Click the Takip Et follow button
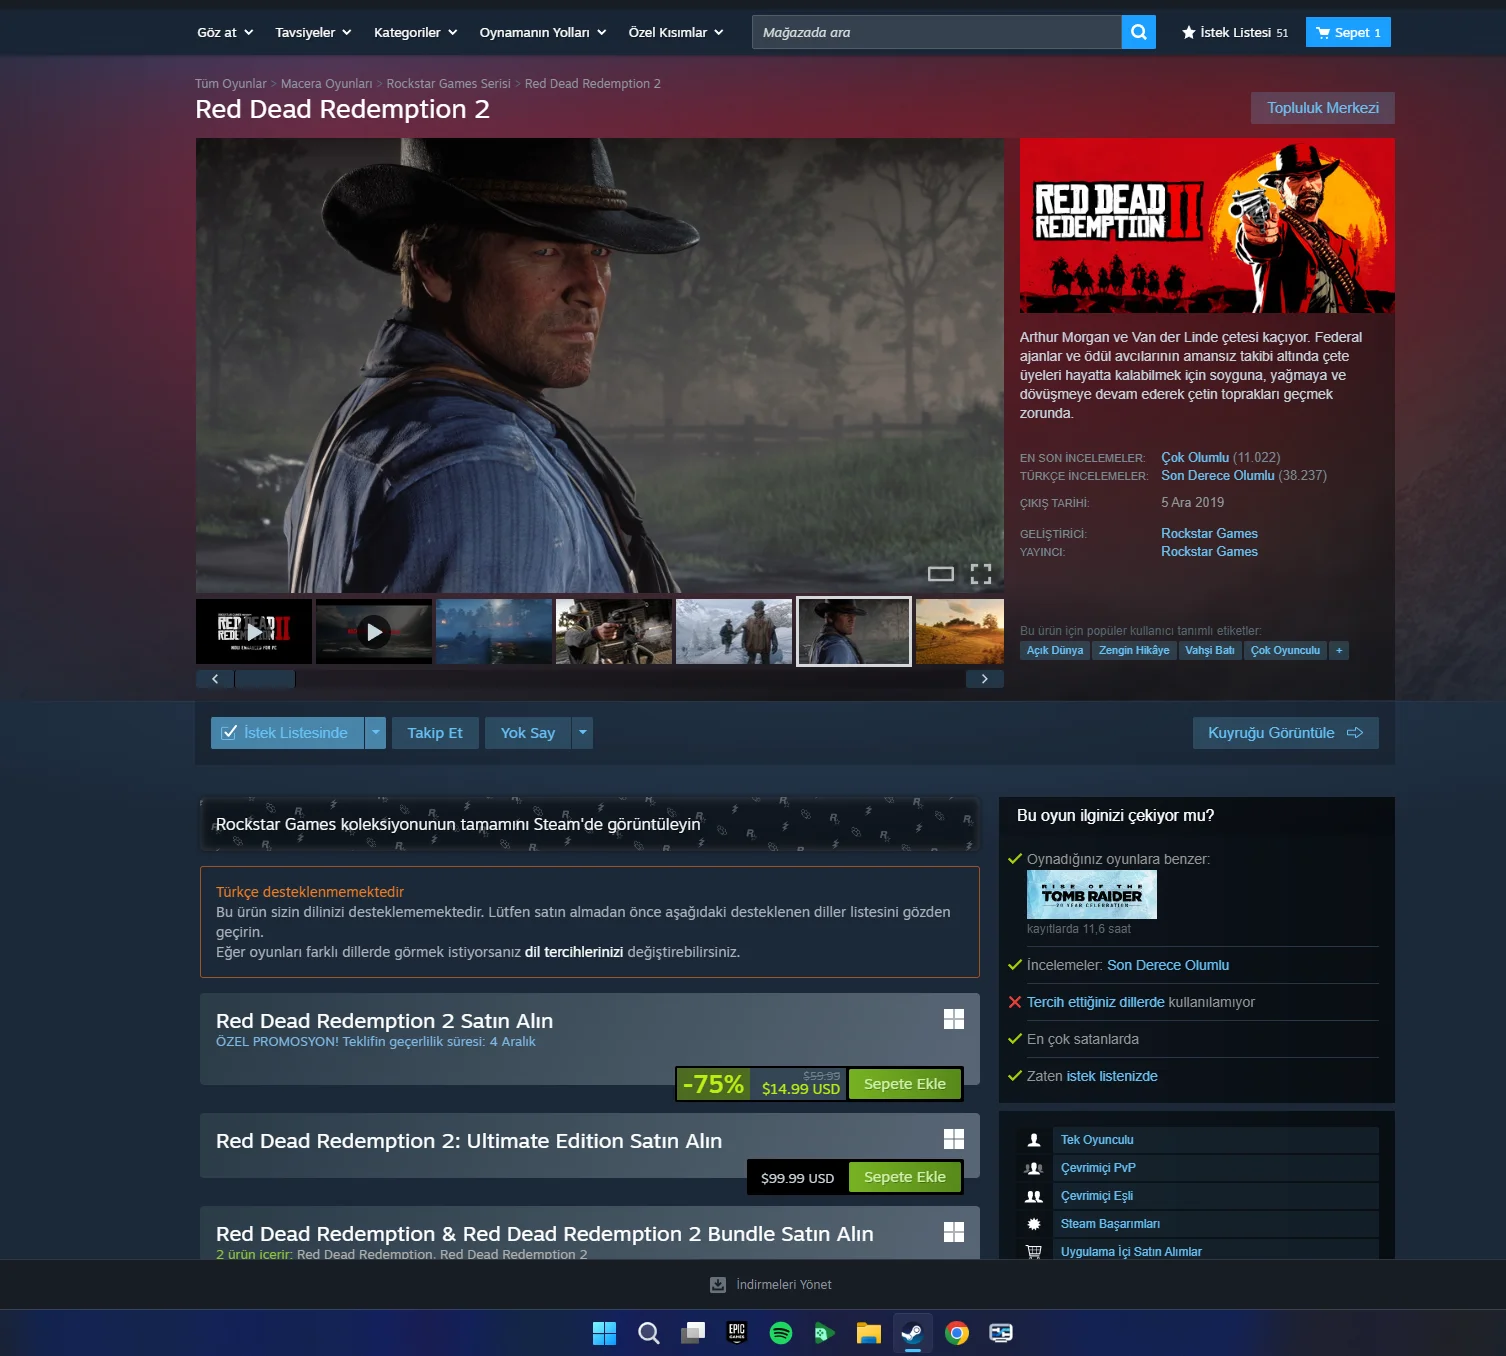The image size is (1506, 1356). click(x=435, y=733)
